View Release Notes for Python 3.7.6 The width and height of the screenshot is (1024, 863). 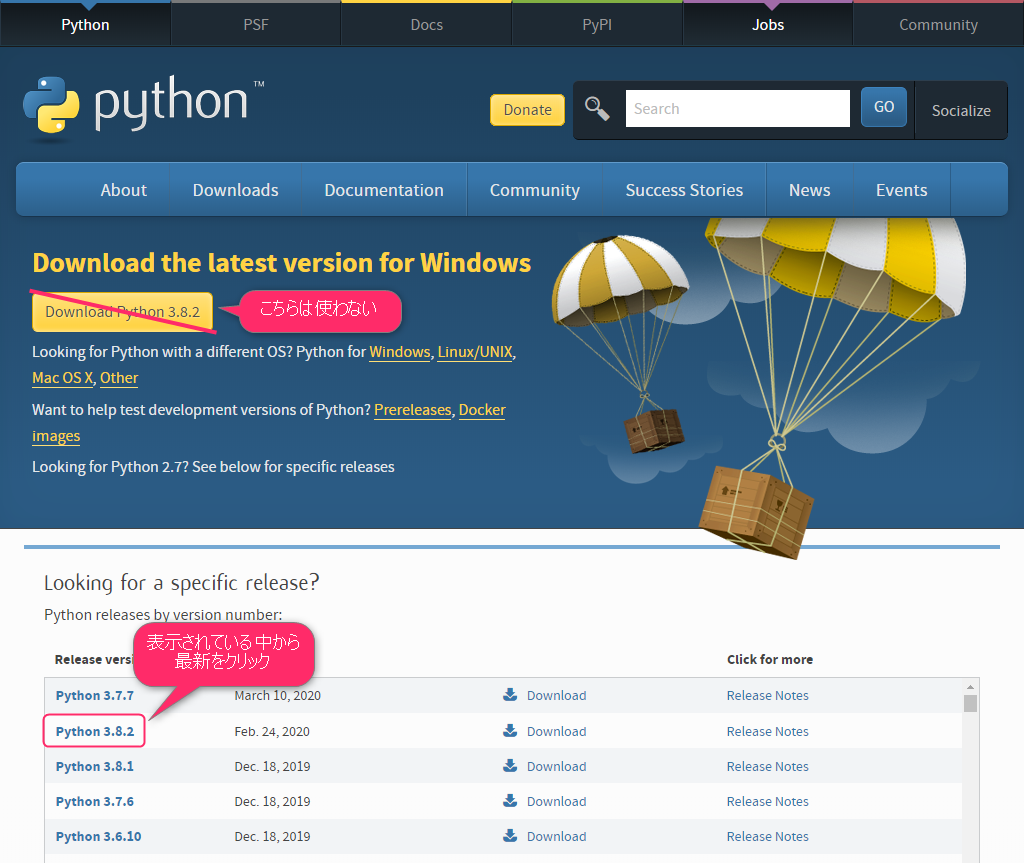click(767, 801)
